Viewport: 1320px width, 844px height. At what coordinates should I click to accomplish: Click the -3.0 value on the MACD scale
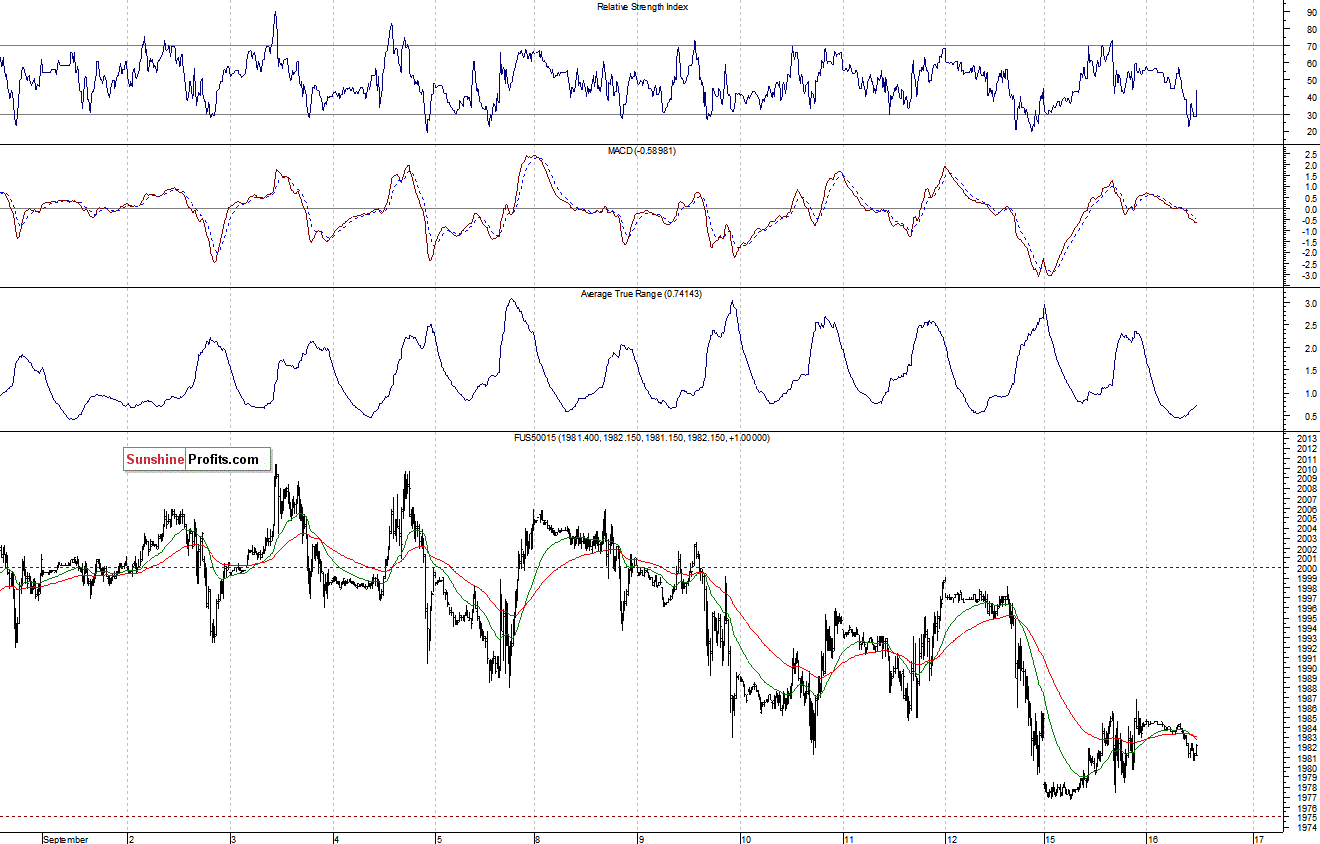(x=1309, y=275)
